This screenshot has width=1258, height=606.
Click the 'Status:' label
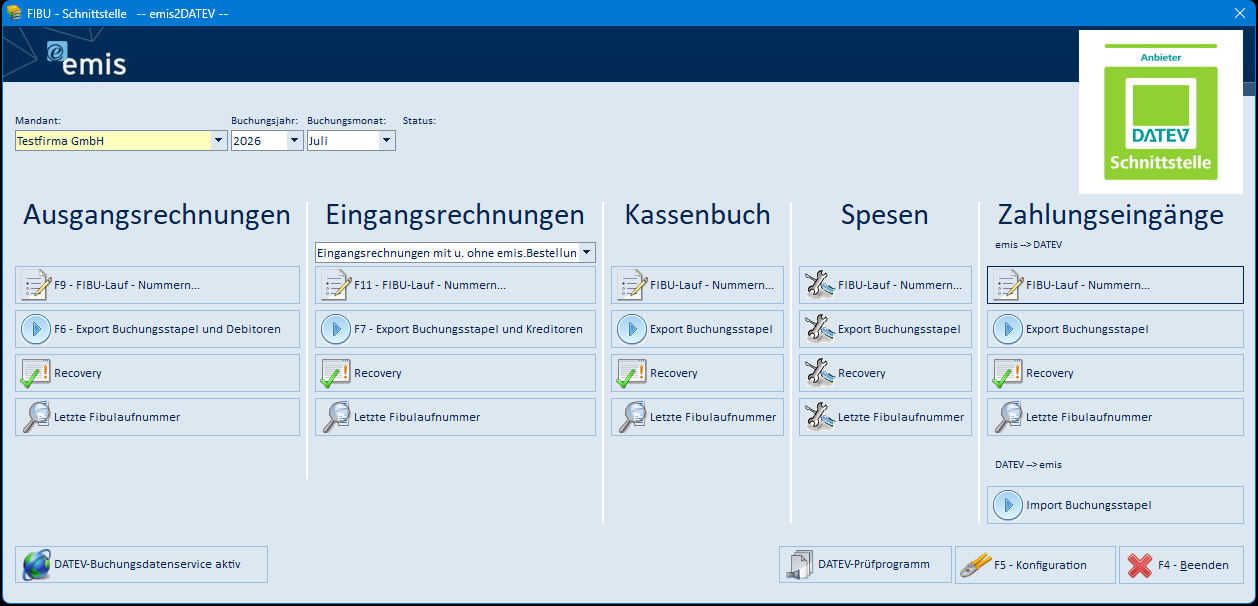[x=419, y=120]
